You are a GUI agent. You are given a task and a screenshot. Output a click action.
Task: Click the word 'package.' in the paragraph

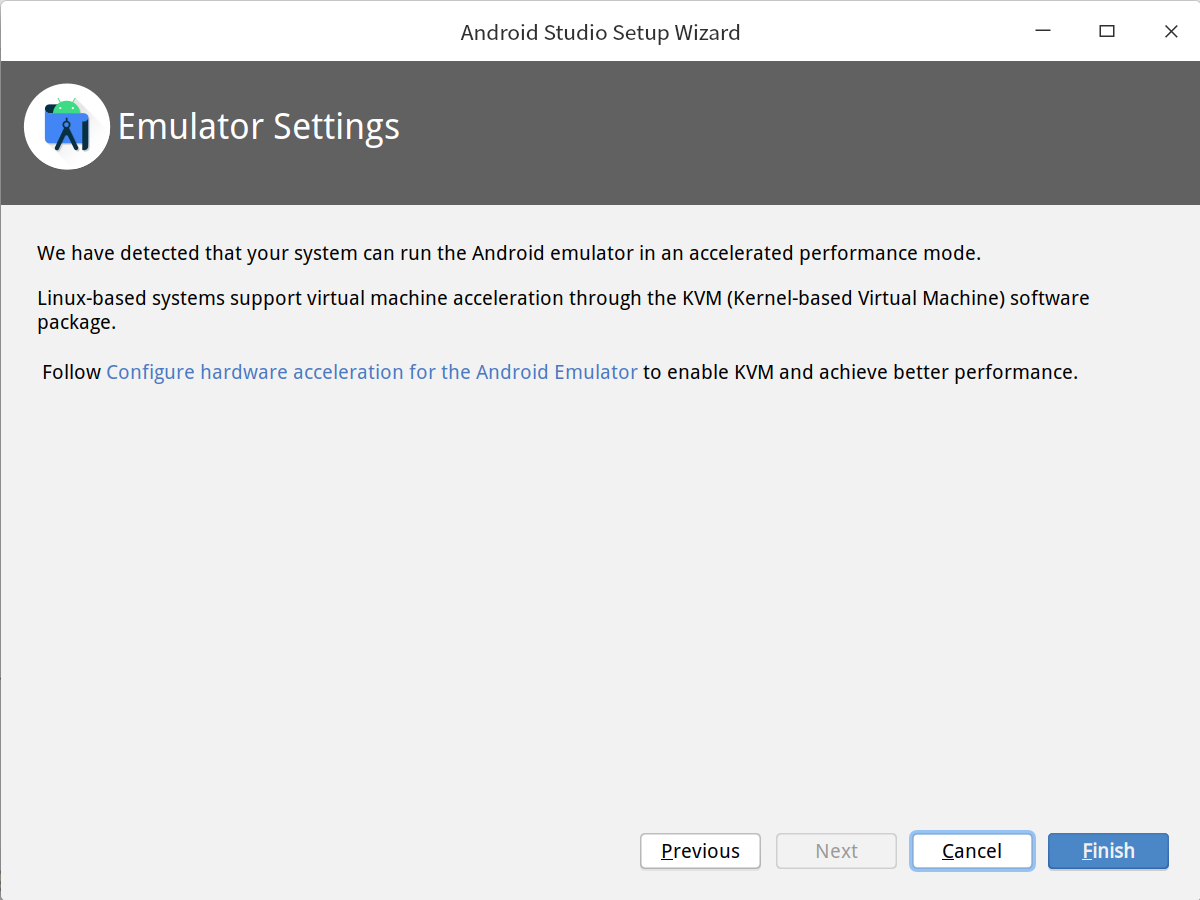point(77,323)
